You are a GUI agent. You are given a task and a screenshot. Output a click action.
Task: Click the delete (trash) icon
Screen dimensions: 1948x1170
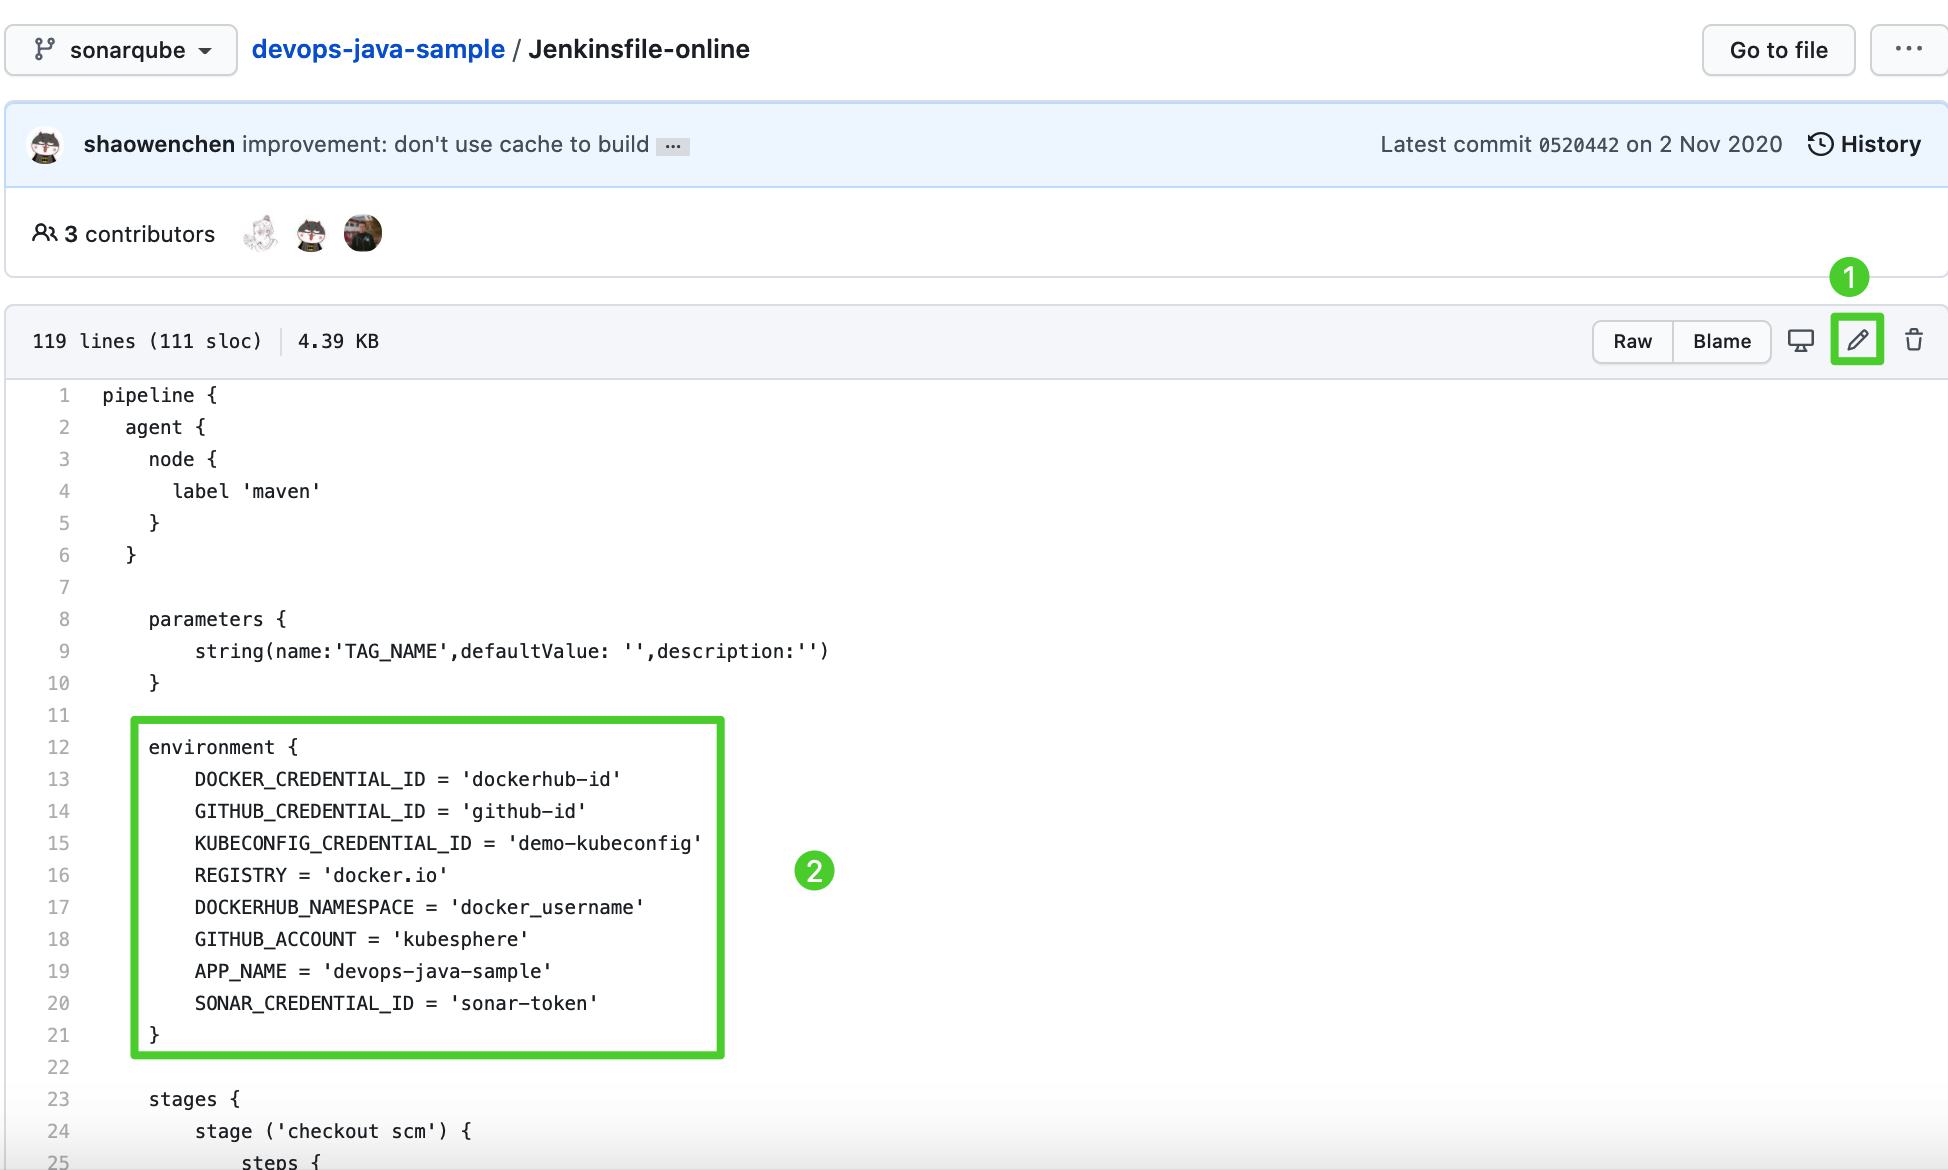[1915, 339]
